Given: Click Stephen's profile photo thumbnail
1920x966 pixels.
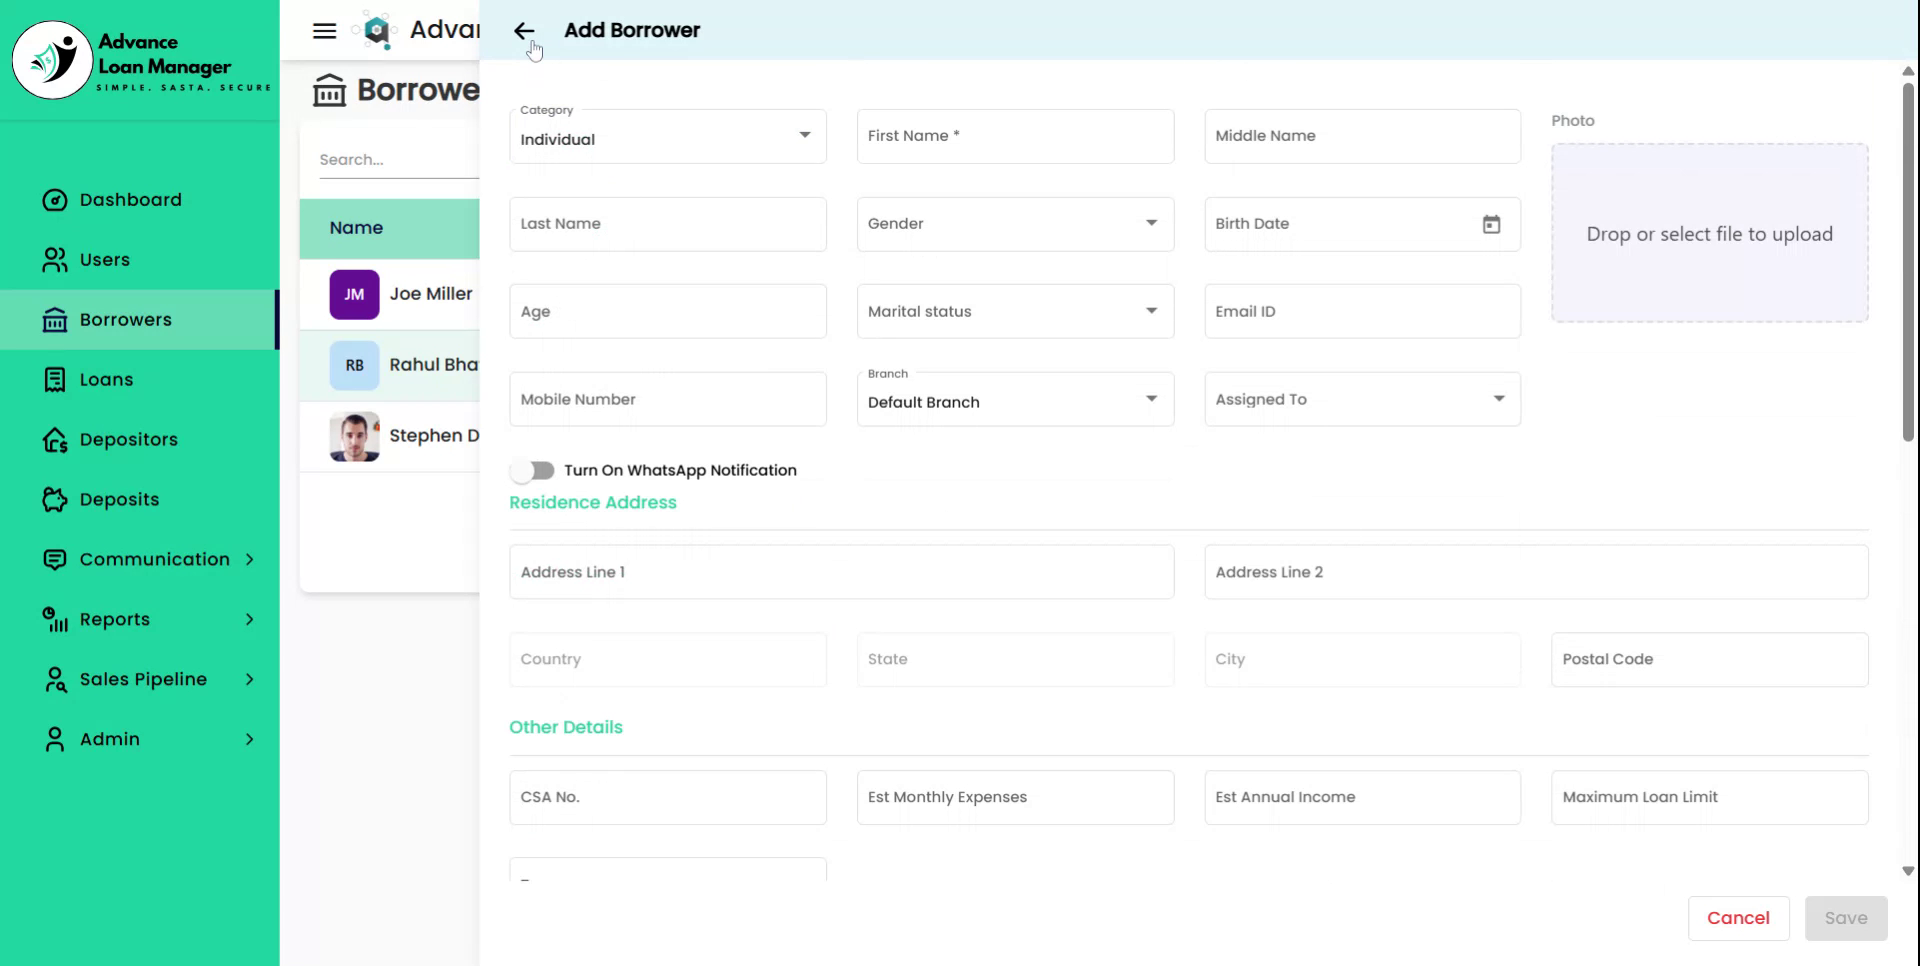Looking at the screenshot, I should pyautogui.click(x=353, y=436).
